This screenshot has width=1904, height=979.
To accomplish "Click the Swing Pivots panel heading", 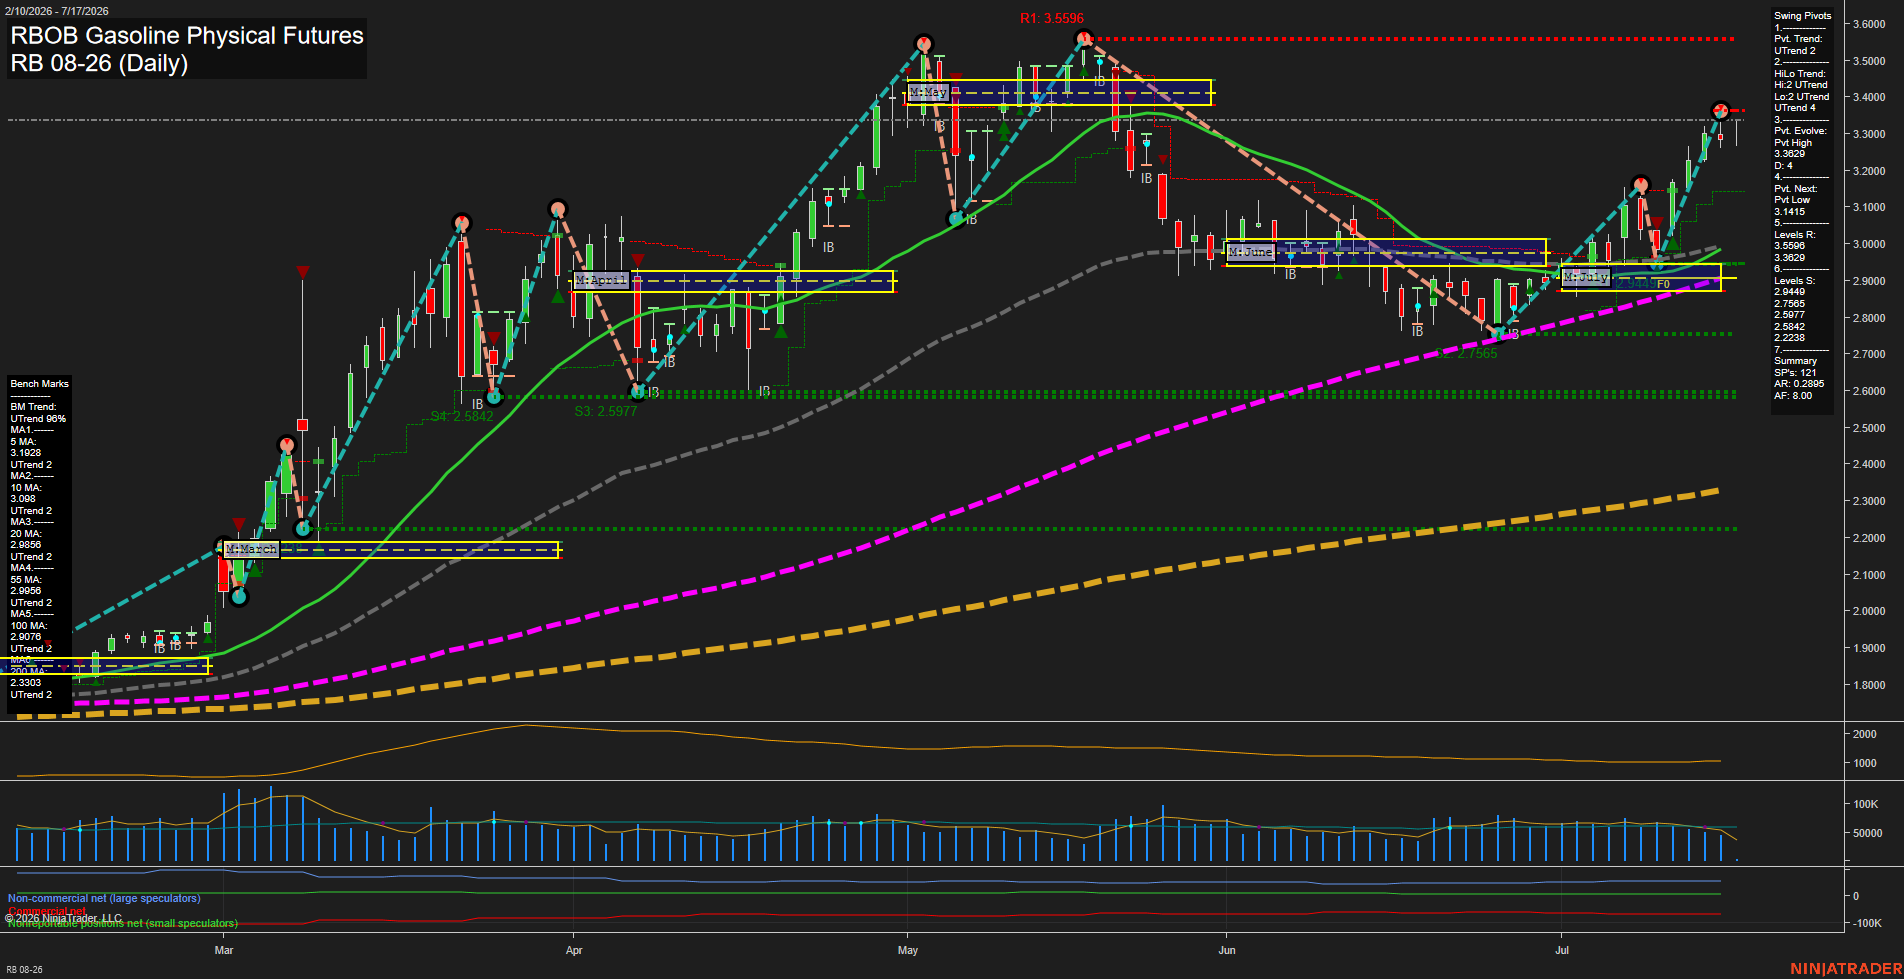I will pos(1803,16).
